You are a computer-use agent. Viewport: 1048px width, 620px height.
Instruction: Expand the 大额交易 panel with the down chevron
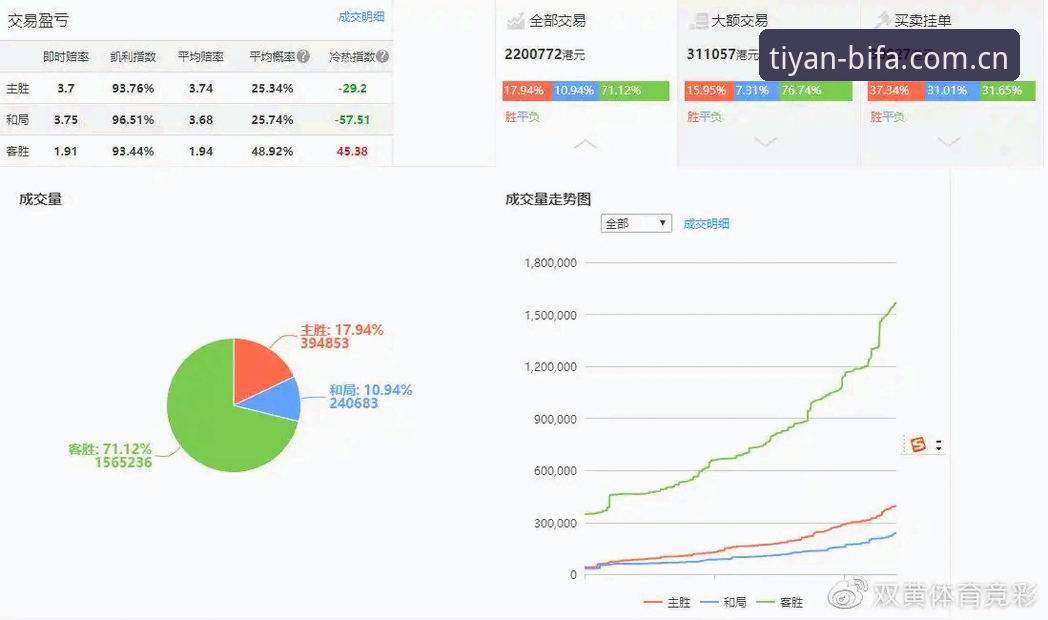point(766,142)
